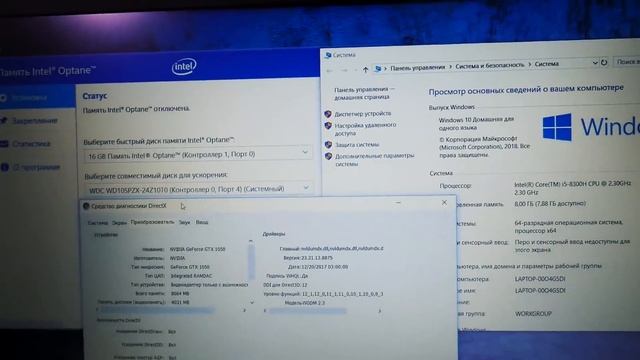
Task: Select the WORKGROUP value in System window
Action: (533, 314)
